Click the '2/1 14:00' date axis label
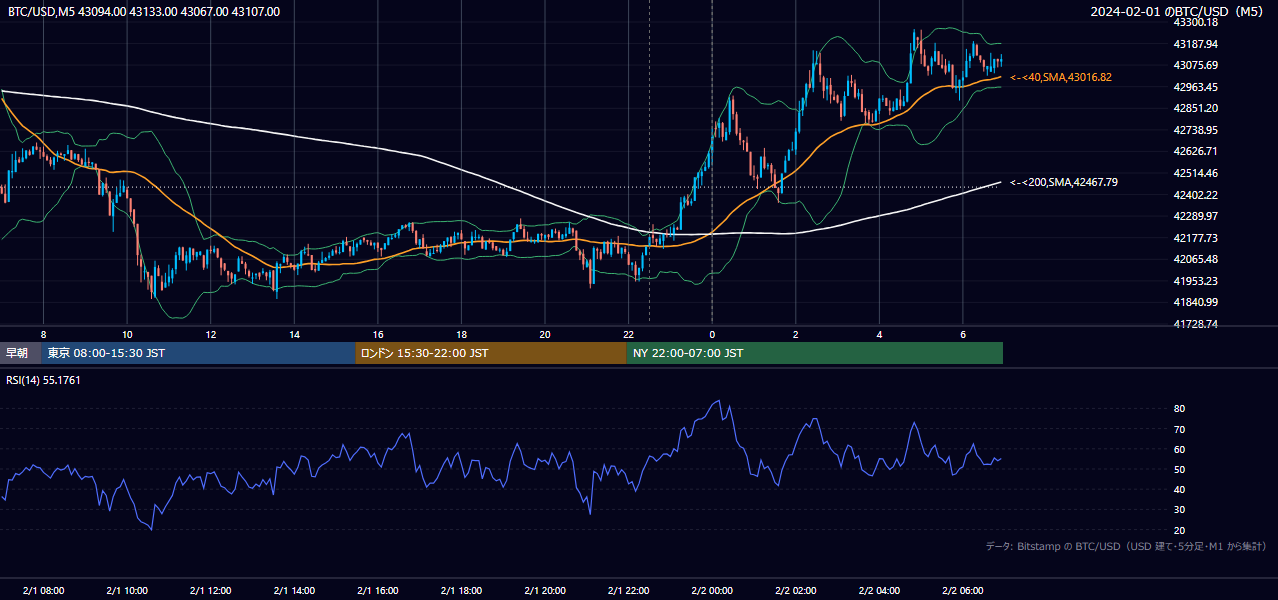This screenshot has width=1278, height=600. click(294, 590)
